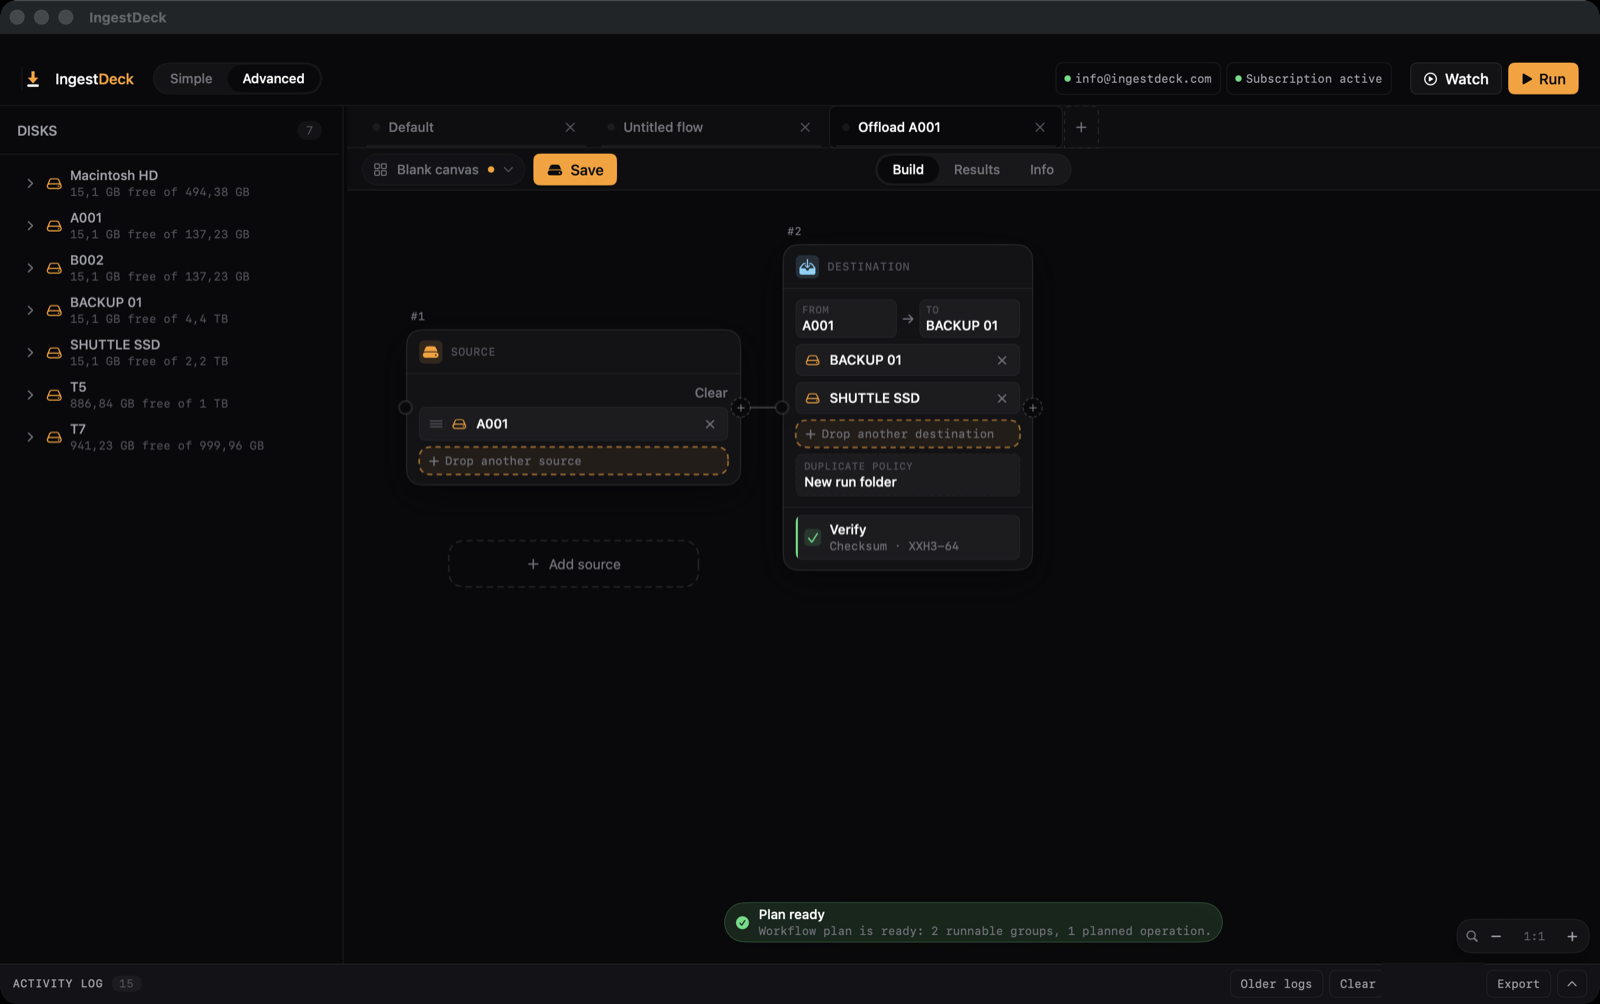Click the Subscription active status badge
The height and width of the screenshot is (1004, 1600).
pyautogui.click(x=1309, y=79)
